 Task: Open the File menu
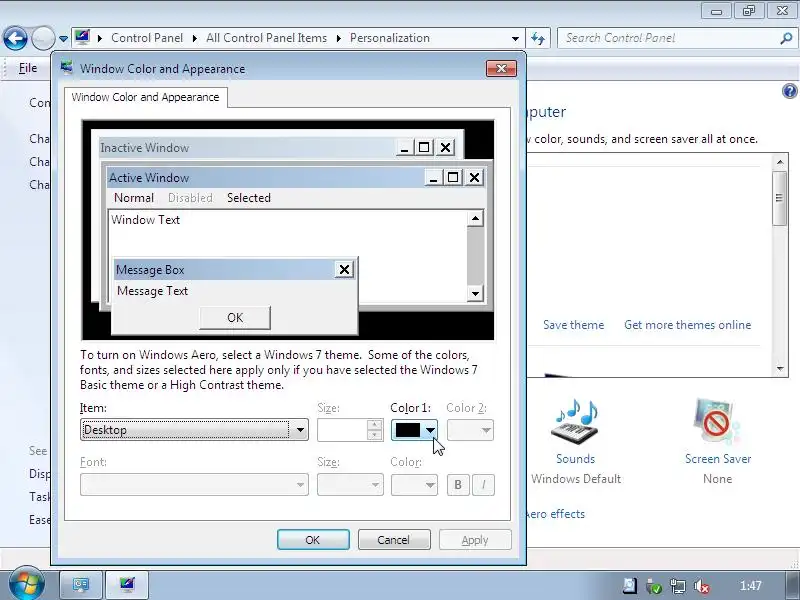tap(28, 68)
